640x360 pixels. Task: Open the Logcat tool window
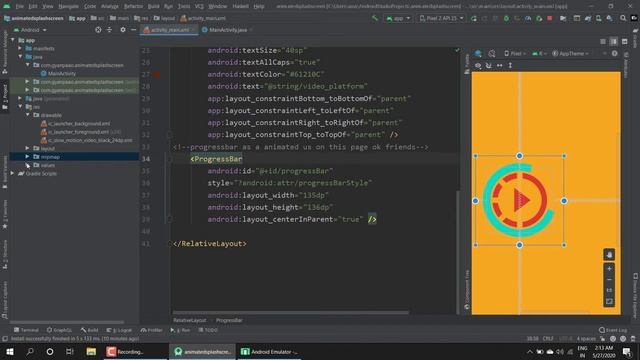[119, 330]
